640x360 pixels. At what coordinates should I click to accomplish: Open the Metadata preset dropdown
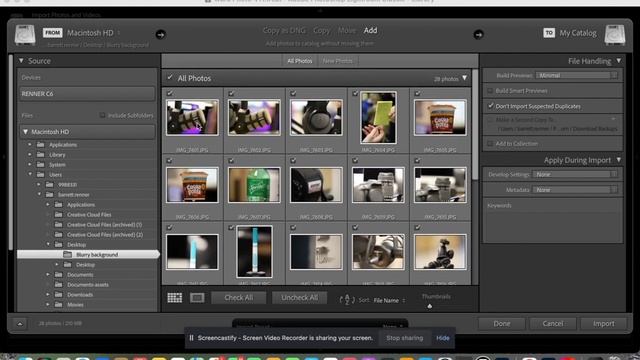575,190
